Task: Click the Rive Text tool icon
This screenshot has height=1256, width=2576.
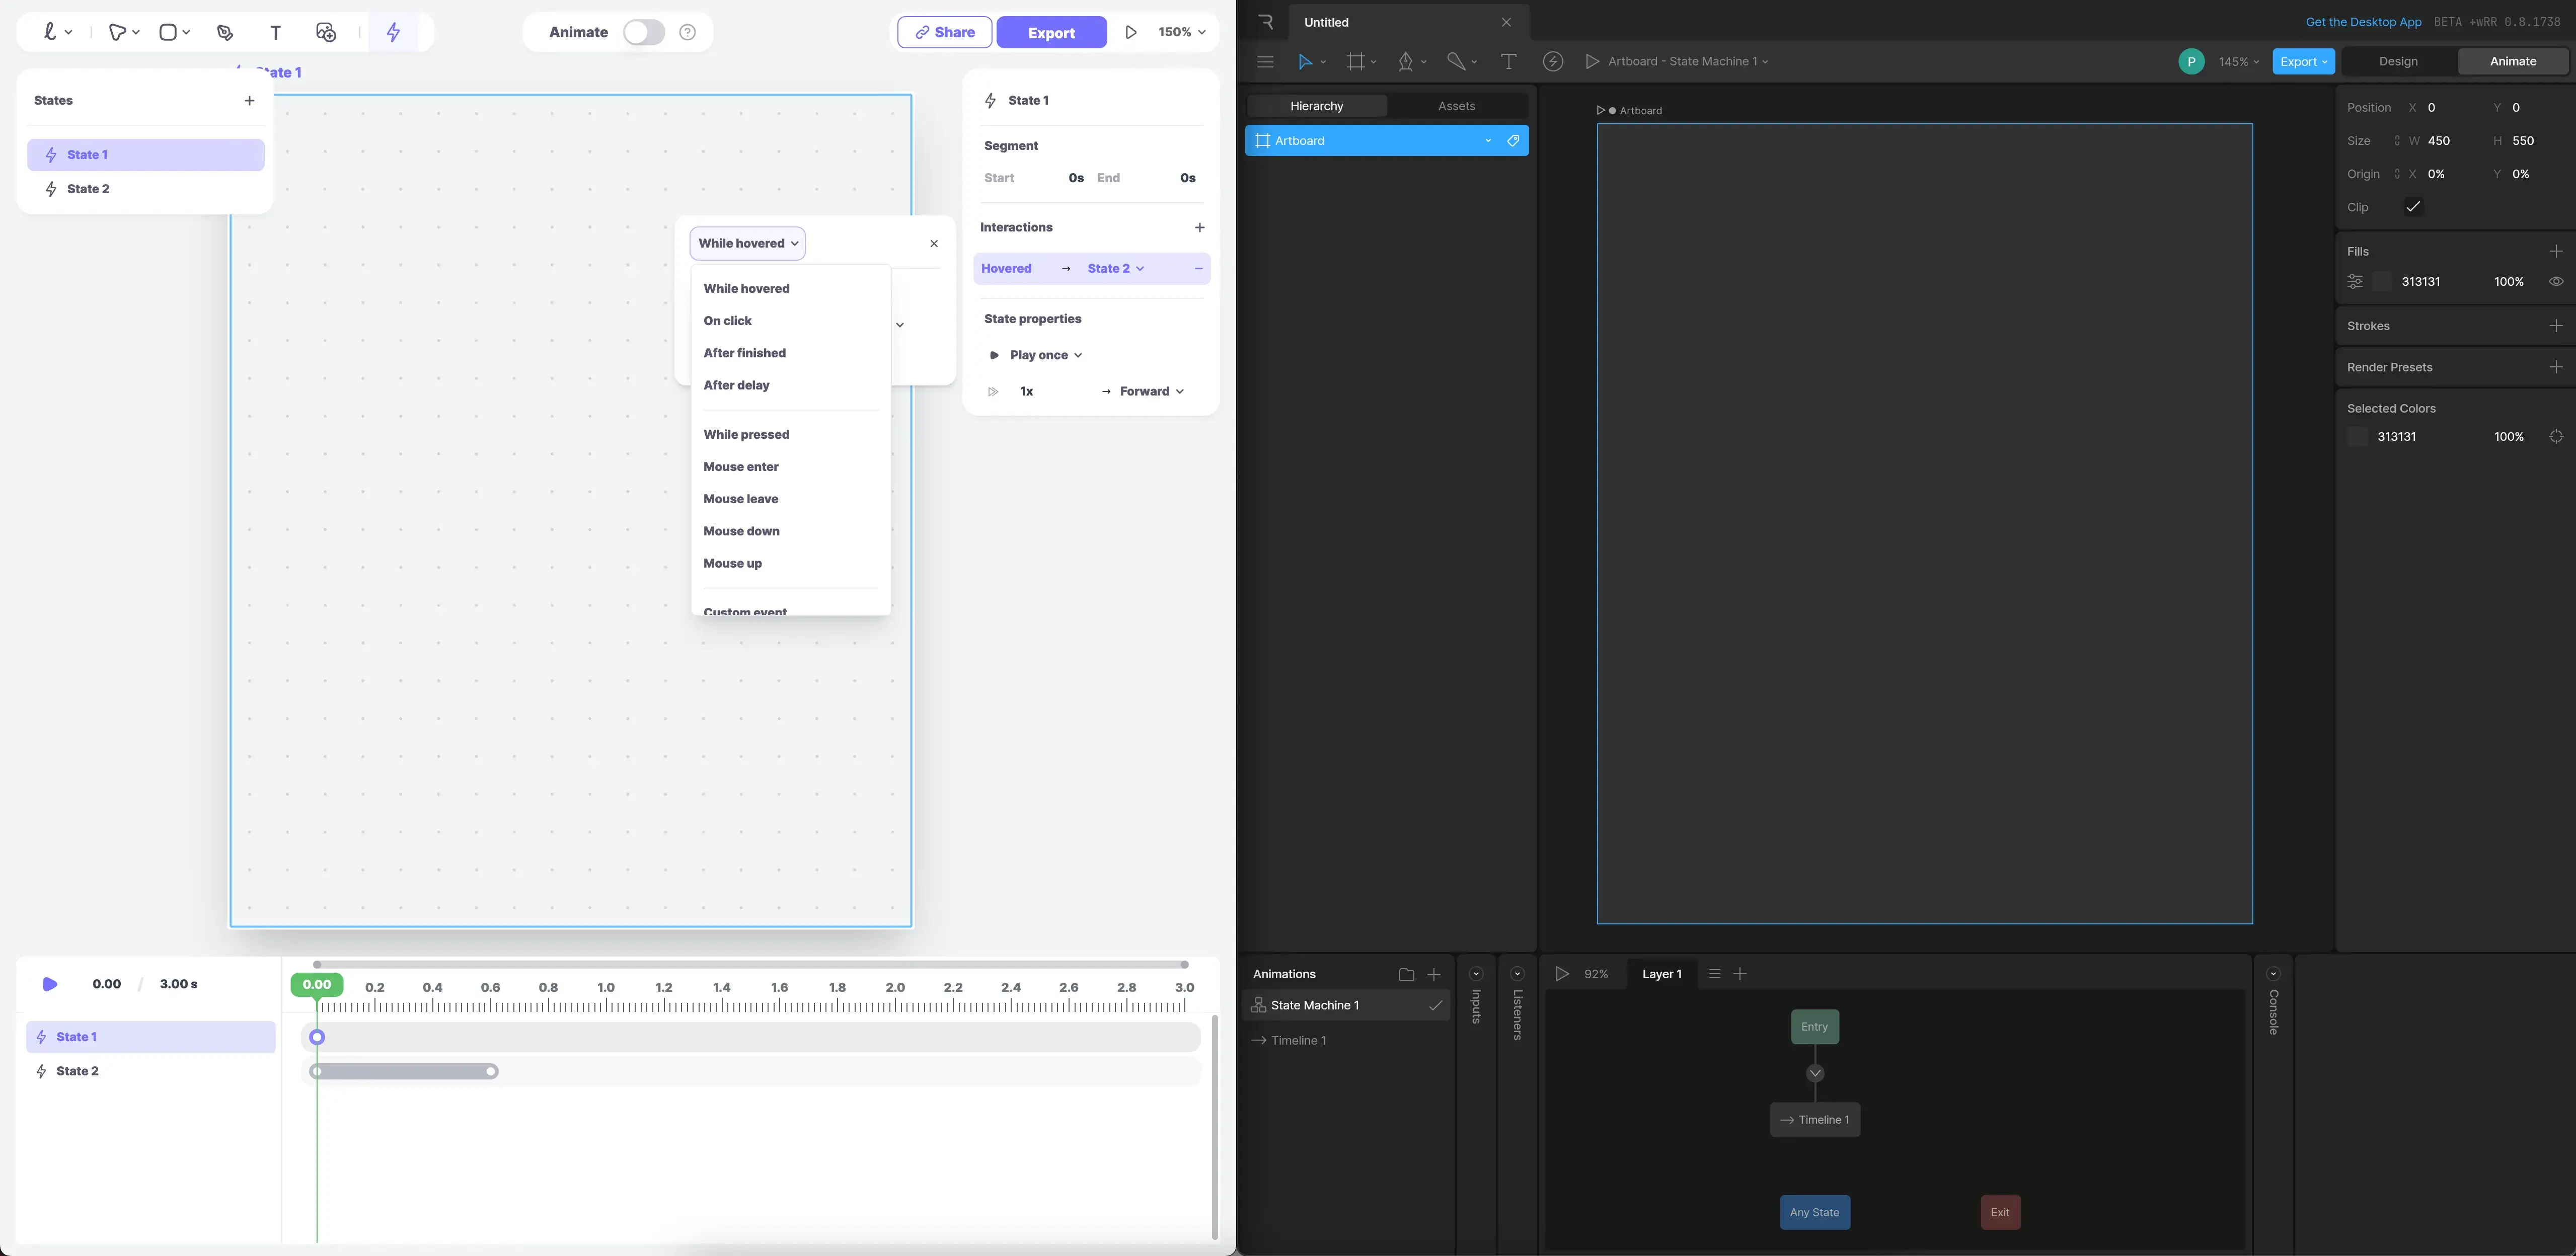Action: tap(1509, 62)
